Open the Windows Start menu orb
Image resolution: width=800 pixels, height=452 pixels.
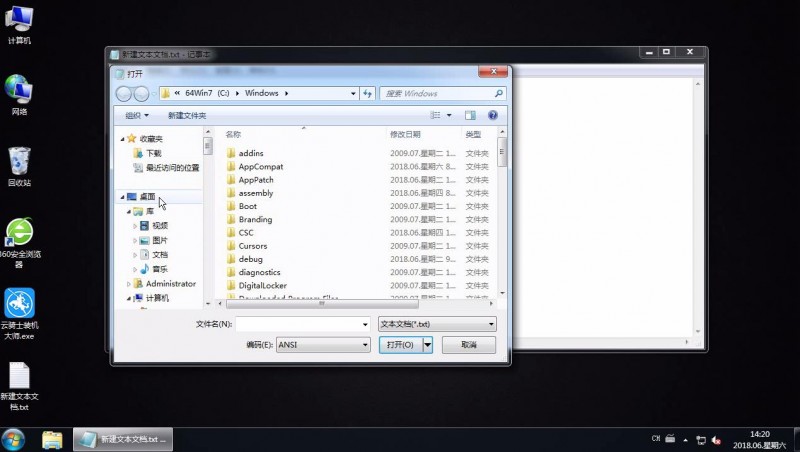[13, 440]
